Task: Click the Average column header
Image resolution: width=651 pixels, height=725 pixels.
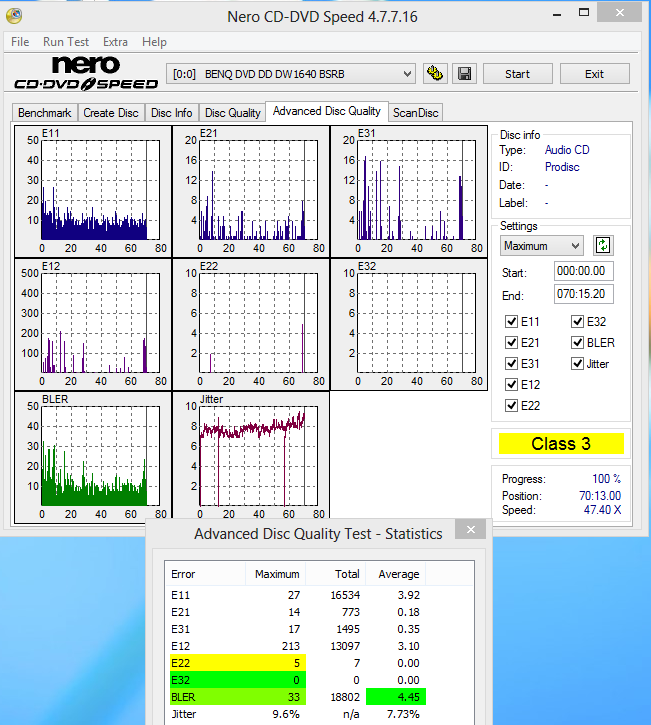Action: 396,574
